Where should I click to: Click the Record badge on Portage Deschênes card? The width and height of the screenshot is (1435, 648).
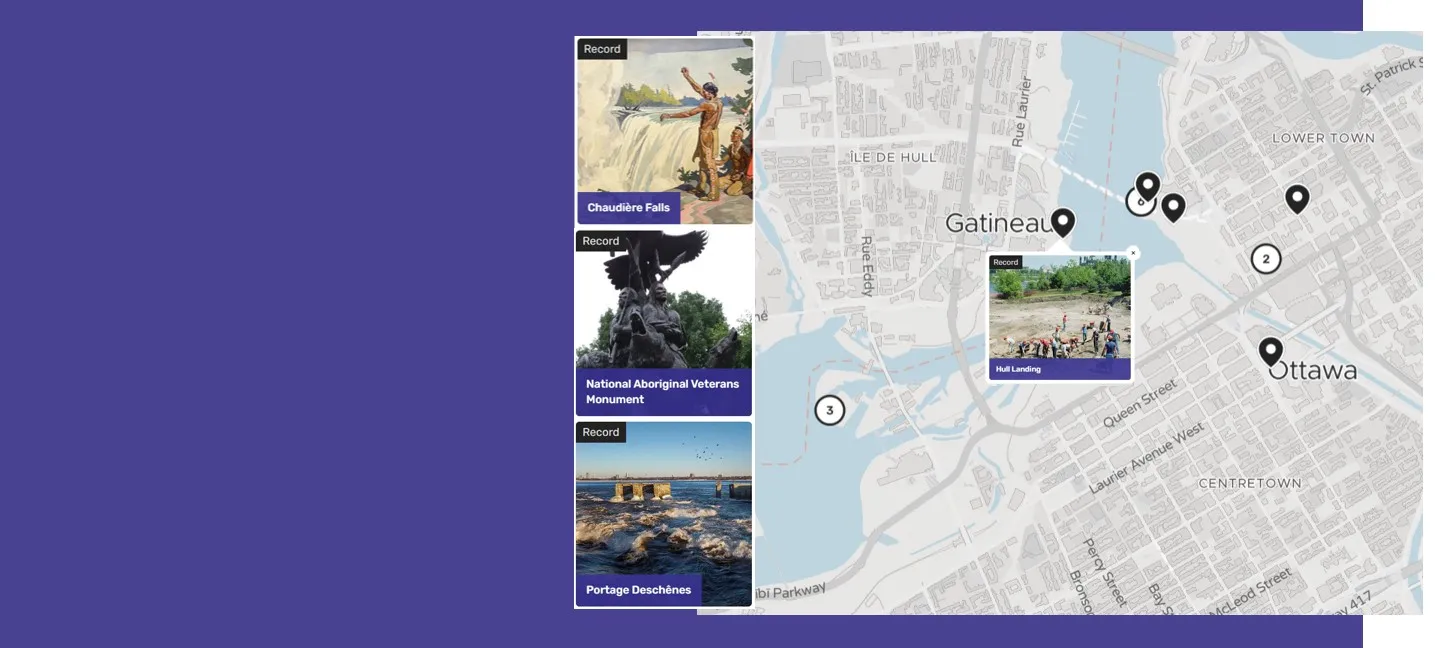click(x=601, y=432)
